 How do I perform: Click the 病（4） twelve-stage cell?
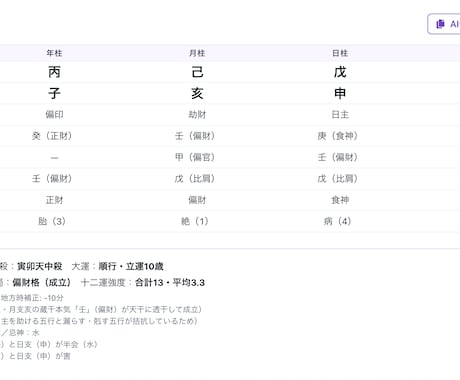337,221
